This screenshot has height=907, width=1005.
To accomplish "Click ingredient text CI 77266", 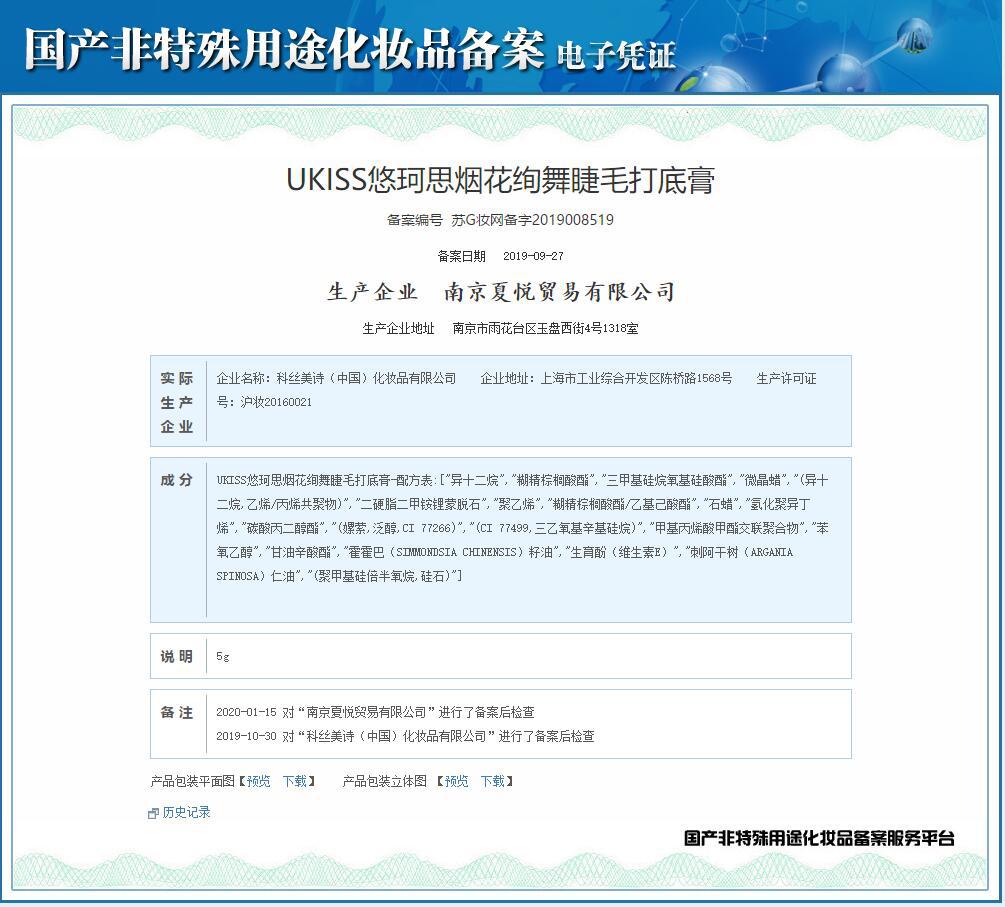I will click(427, 528).
